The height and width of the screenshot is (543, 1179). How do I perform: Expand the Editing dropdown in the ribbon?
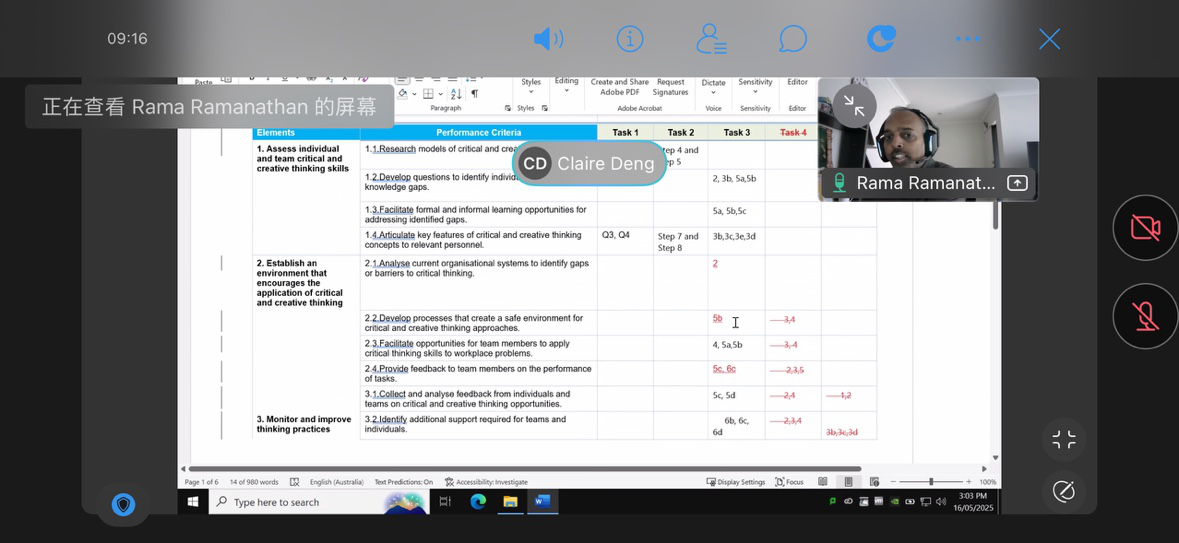(x=566, y=86)
